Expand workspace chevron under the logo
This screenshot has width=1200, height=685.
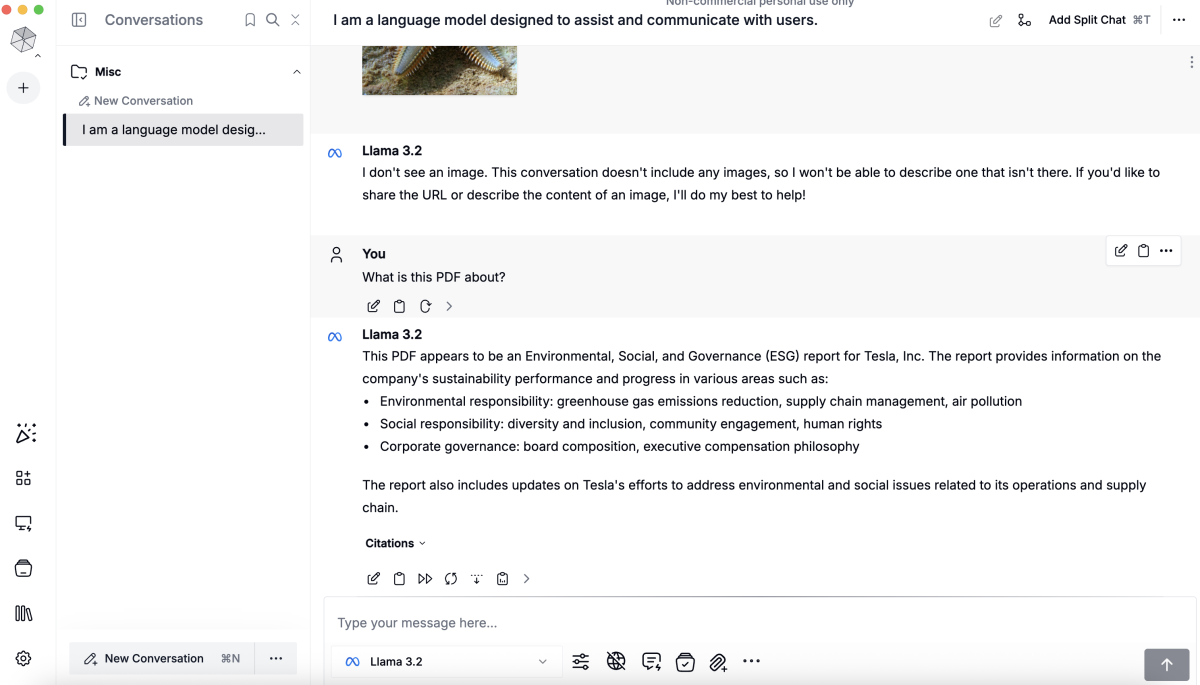click(x=38, y=57)
